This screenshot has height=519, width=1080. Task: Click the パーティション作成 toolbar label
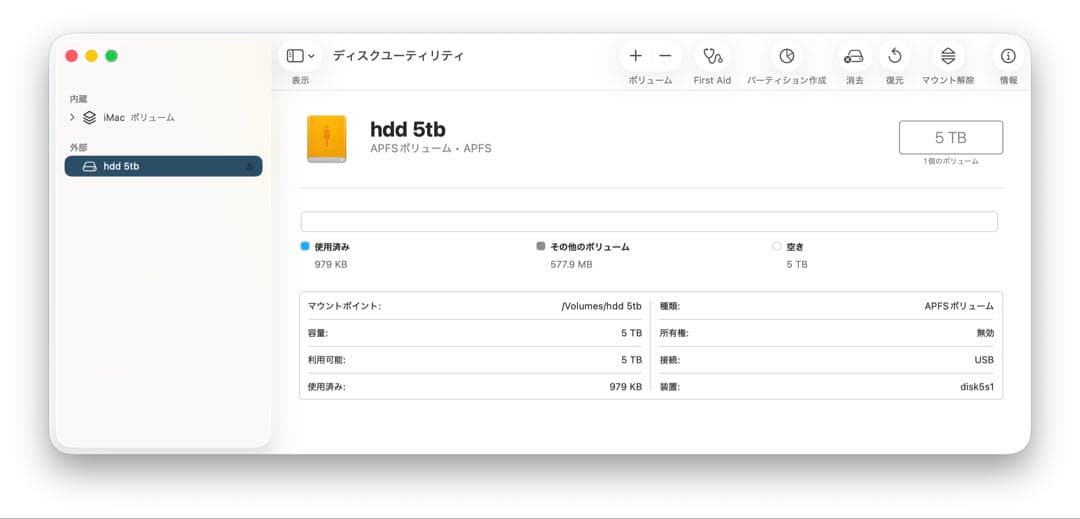787,81
